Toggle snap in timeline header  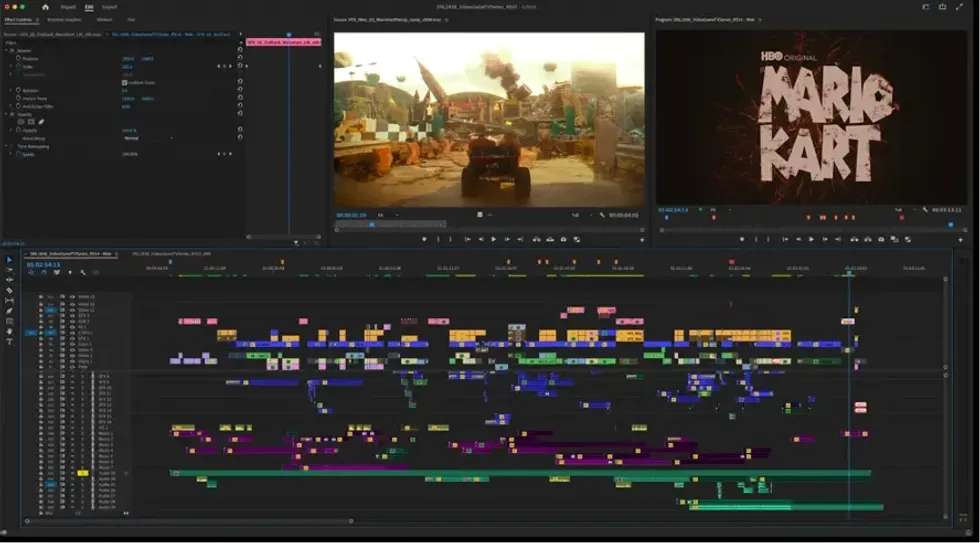(x=44, y=272)
